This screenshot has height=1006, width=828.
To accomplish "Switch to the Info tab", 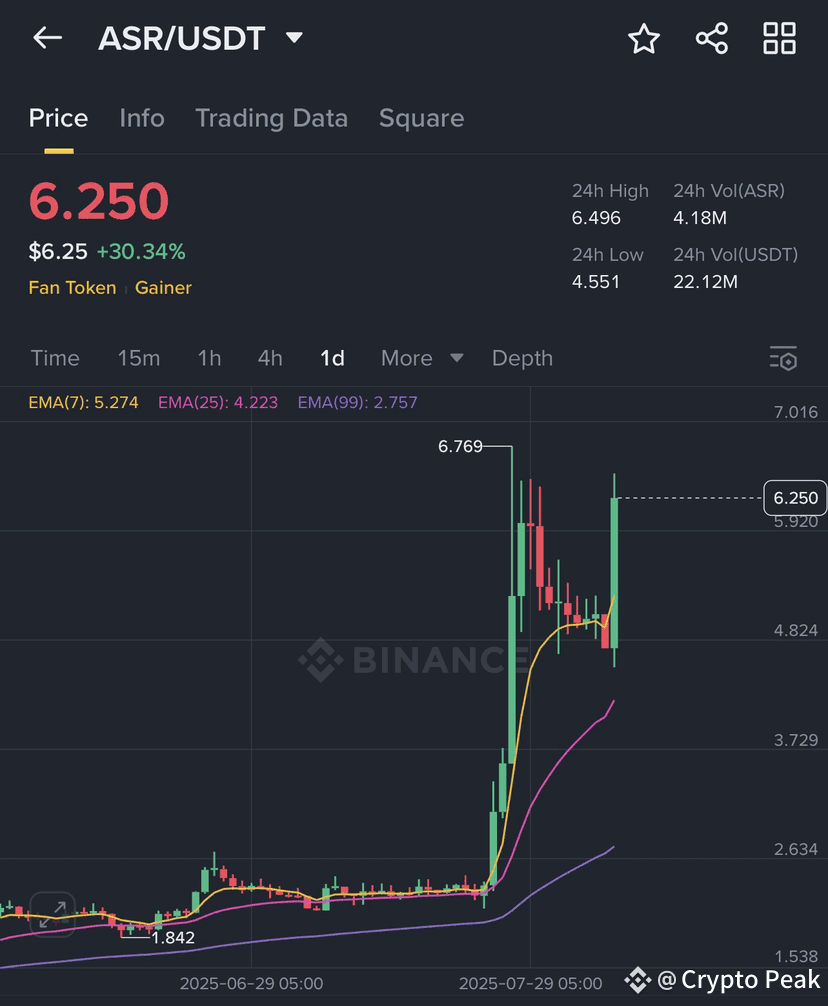I will [x=142, y=118].
